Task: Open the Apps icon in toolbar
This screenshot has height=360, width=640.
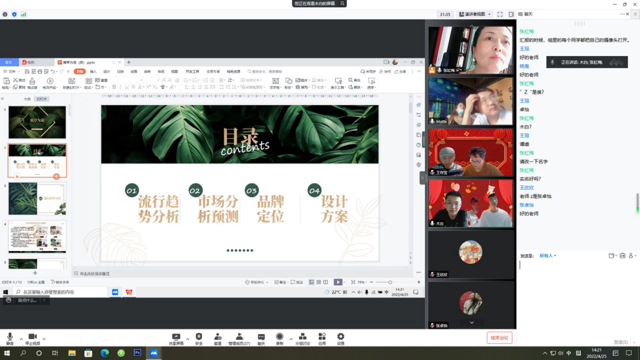Action: (322, 338)
